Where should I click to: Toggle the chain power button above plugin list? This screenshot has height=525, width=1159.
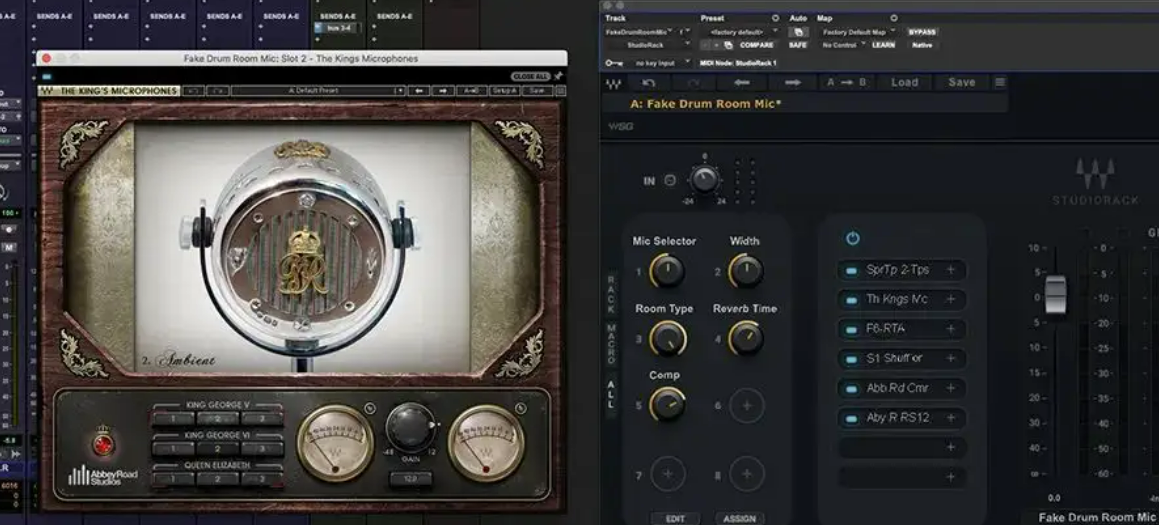(x=852, y=238)
